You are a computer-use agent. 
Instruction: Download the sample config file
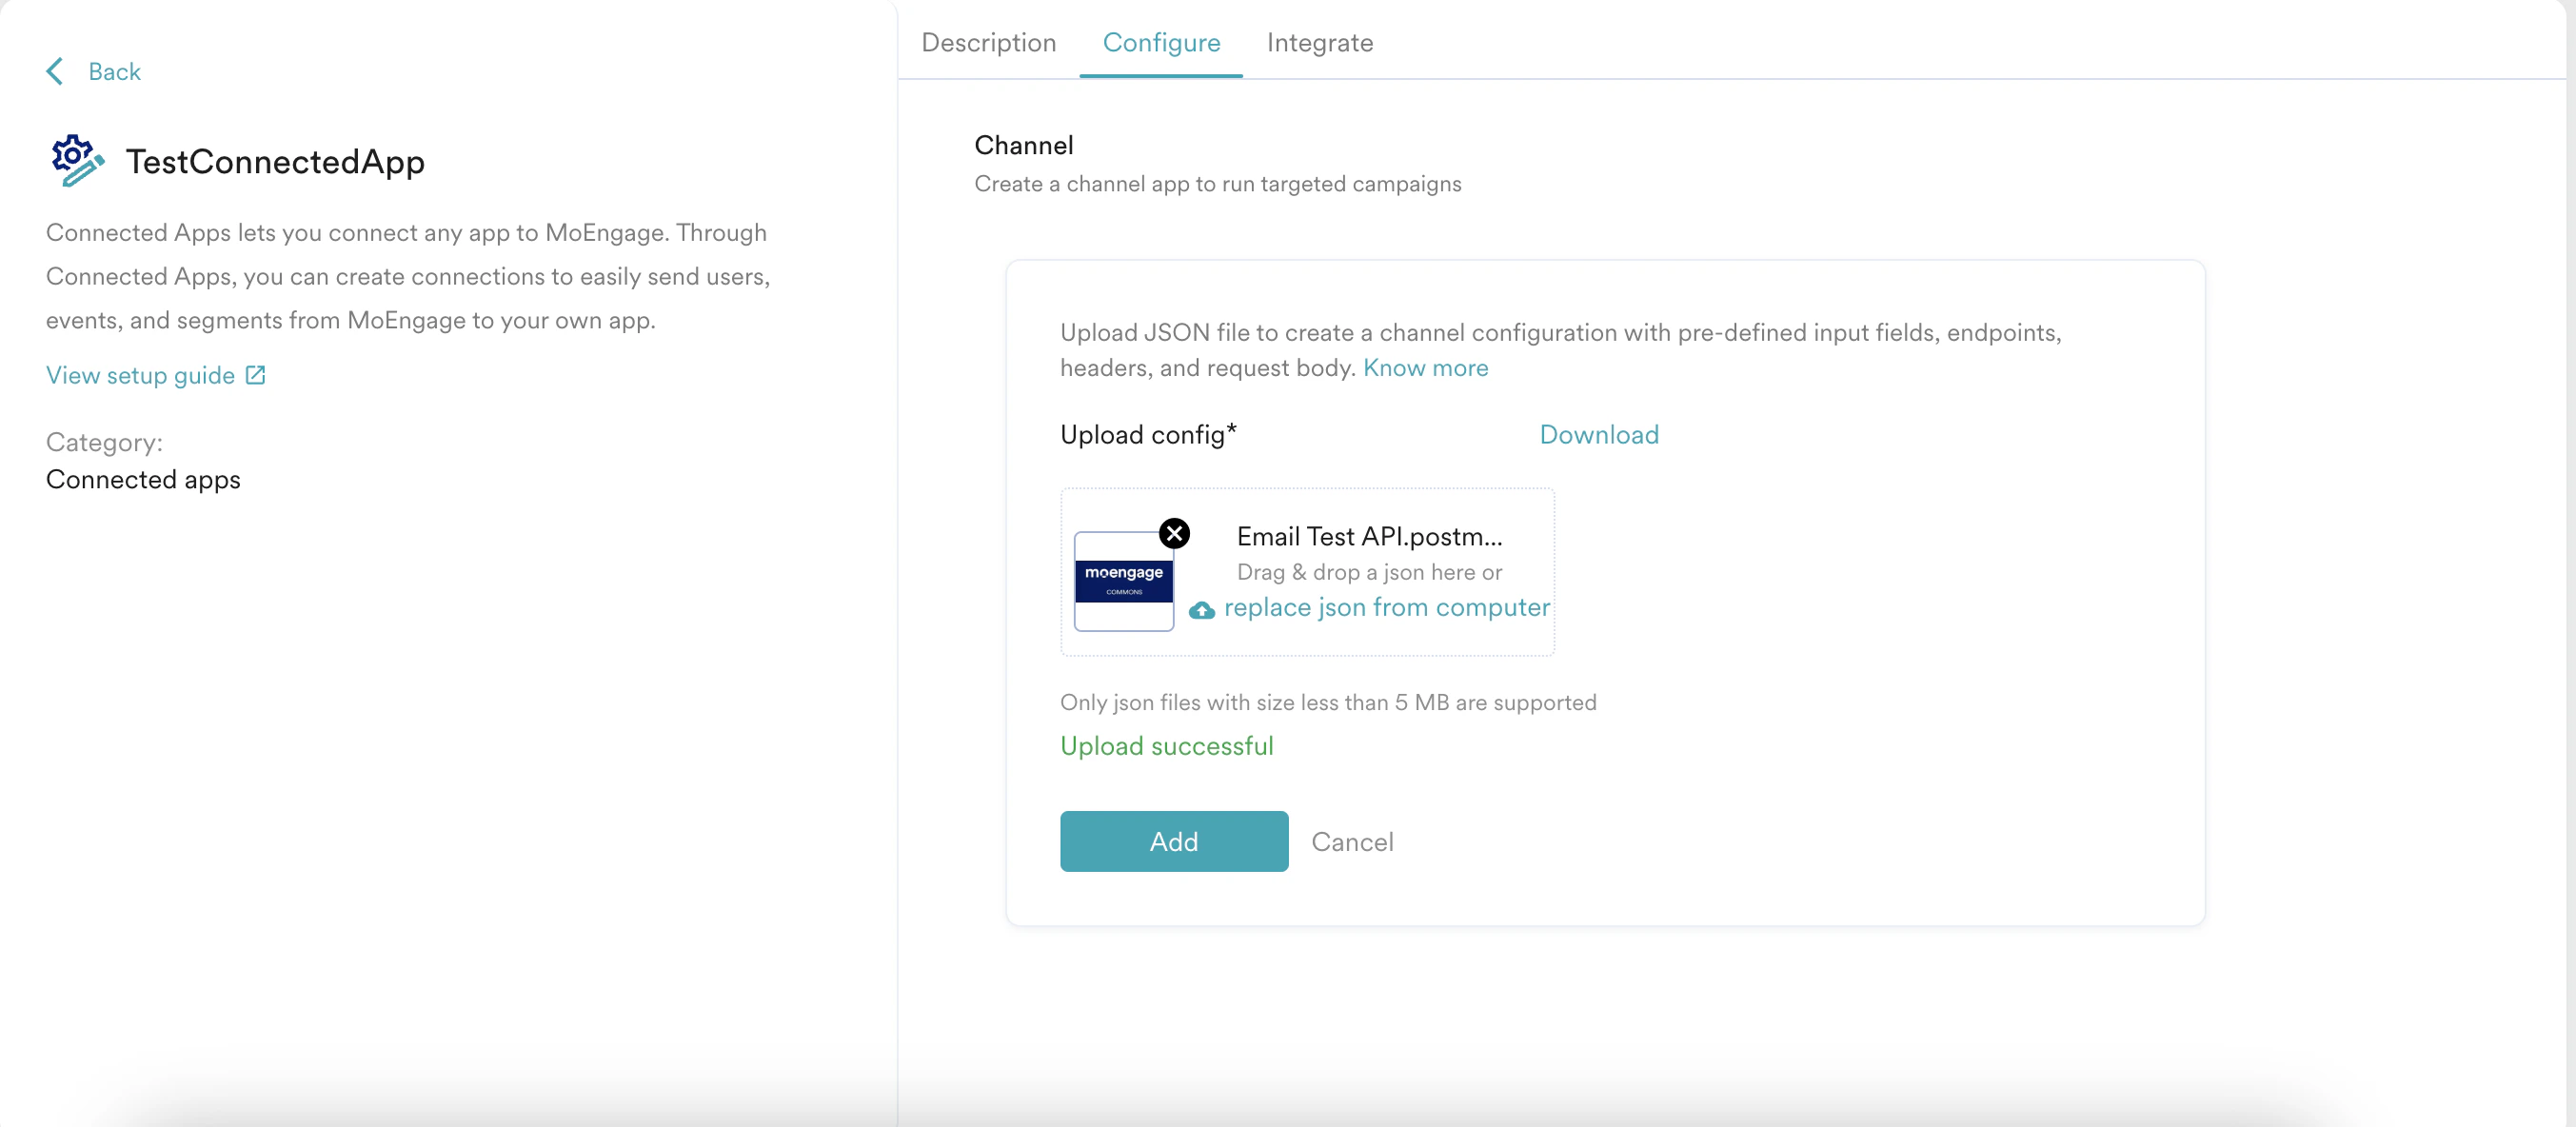pyautogui.click(x=1598, y=434)
